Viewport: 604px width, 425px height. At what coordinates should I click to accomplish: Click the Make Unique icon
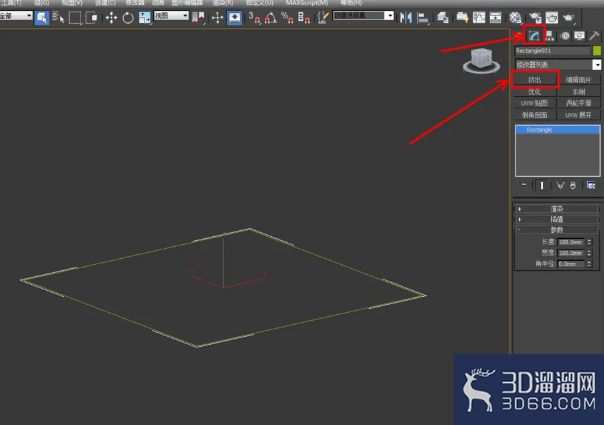click(x=560, y=185)
